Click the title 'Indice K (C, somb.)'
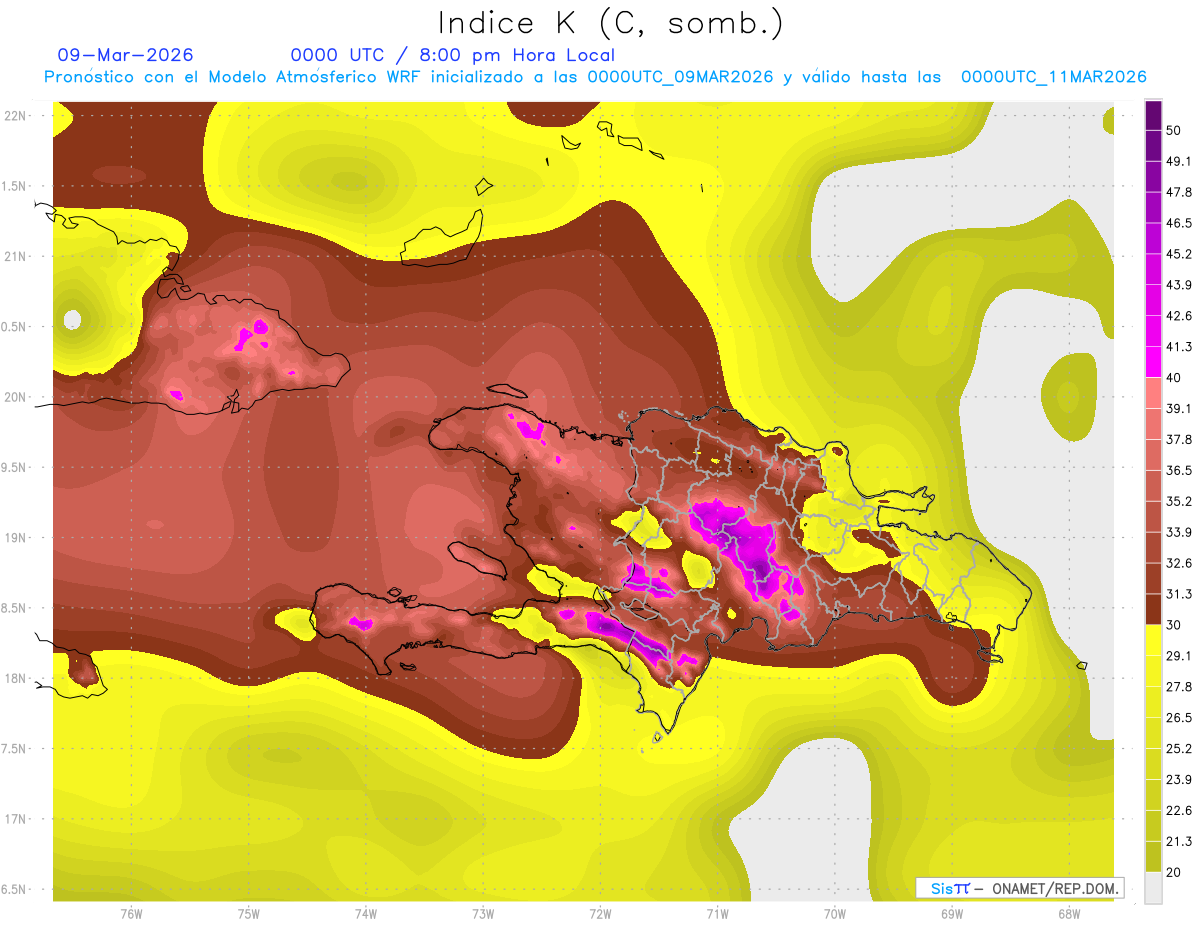 [611, 23]
